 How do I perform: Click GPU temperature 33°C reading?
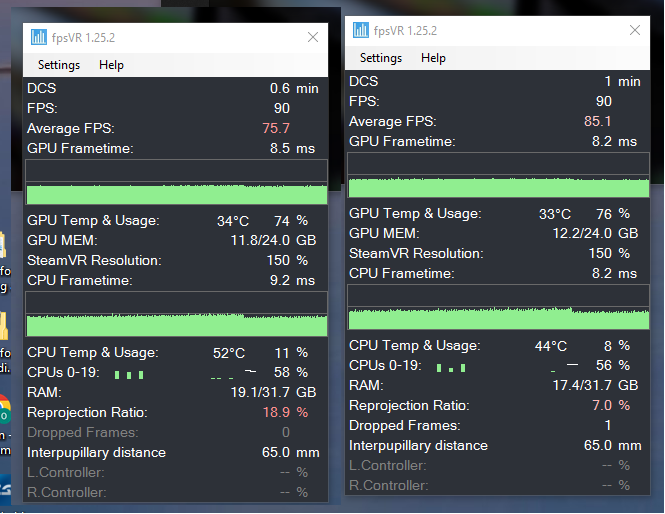click(x=555, y=214)
